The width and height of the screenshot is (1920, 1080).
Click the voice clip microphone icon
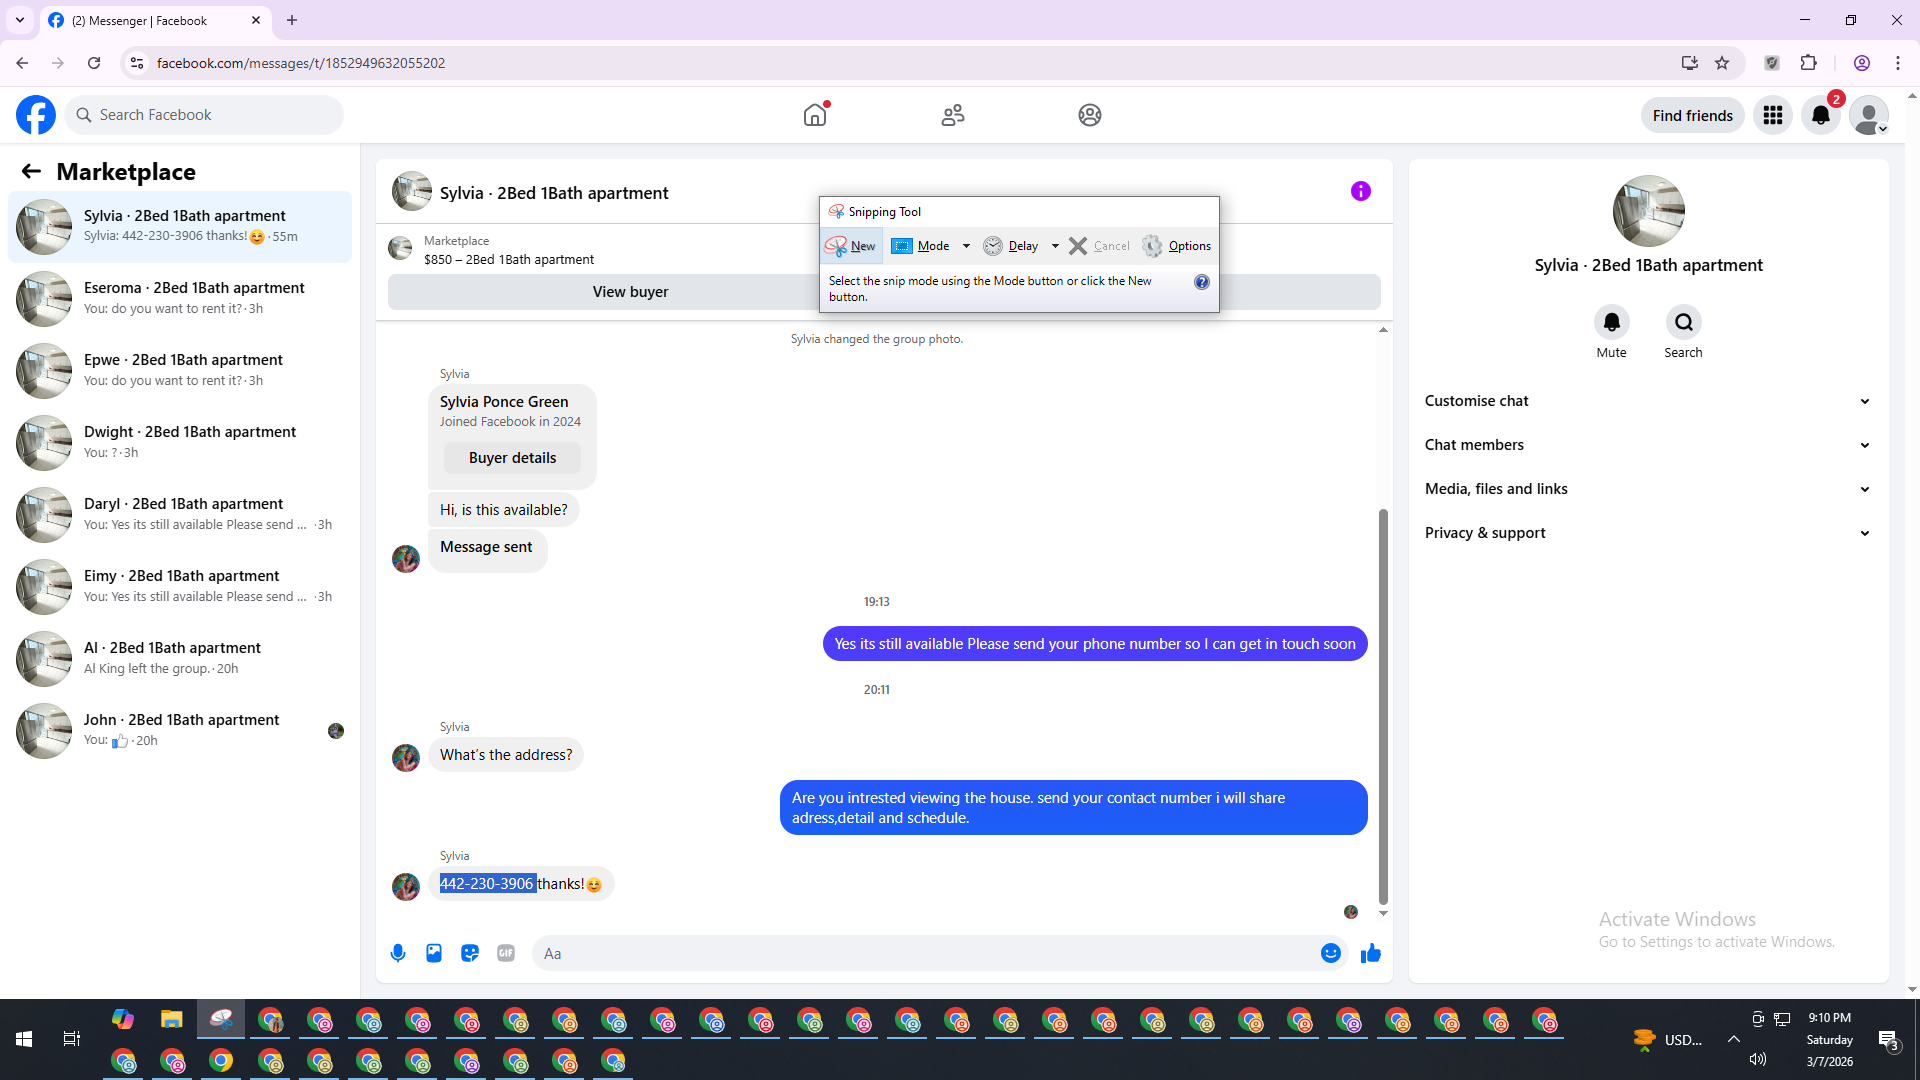coord(398,953)
